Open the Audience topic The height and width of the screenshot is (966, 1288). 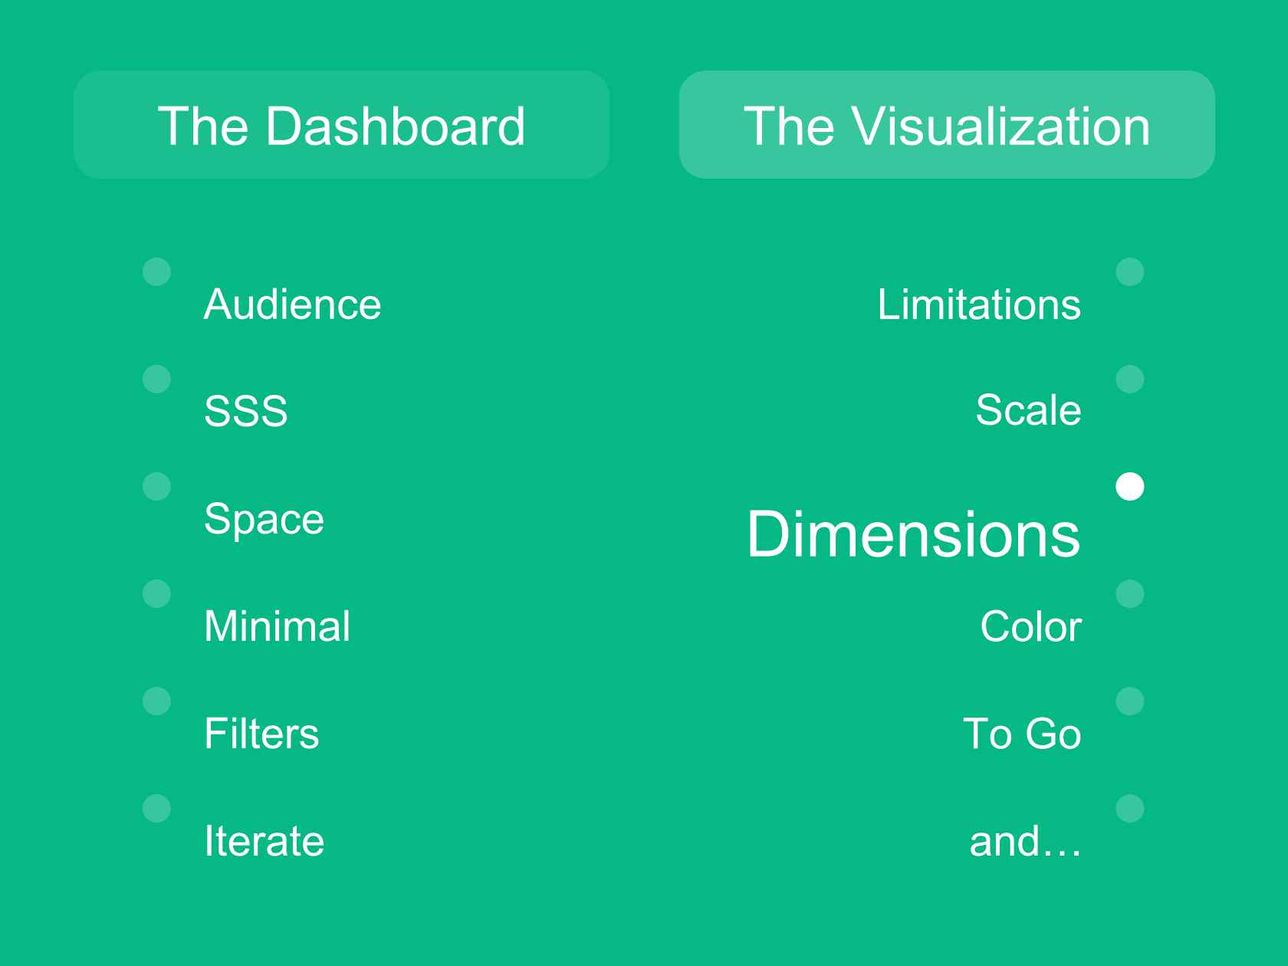[x=292, y=304]
